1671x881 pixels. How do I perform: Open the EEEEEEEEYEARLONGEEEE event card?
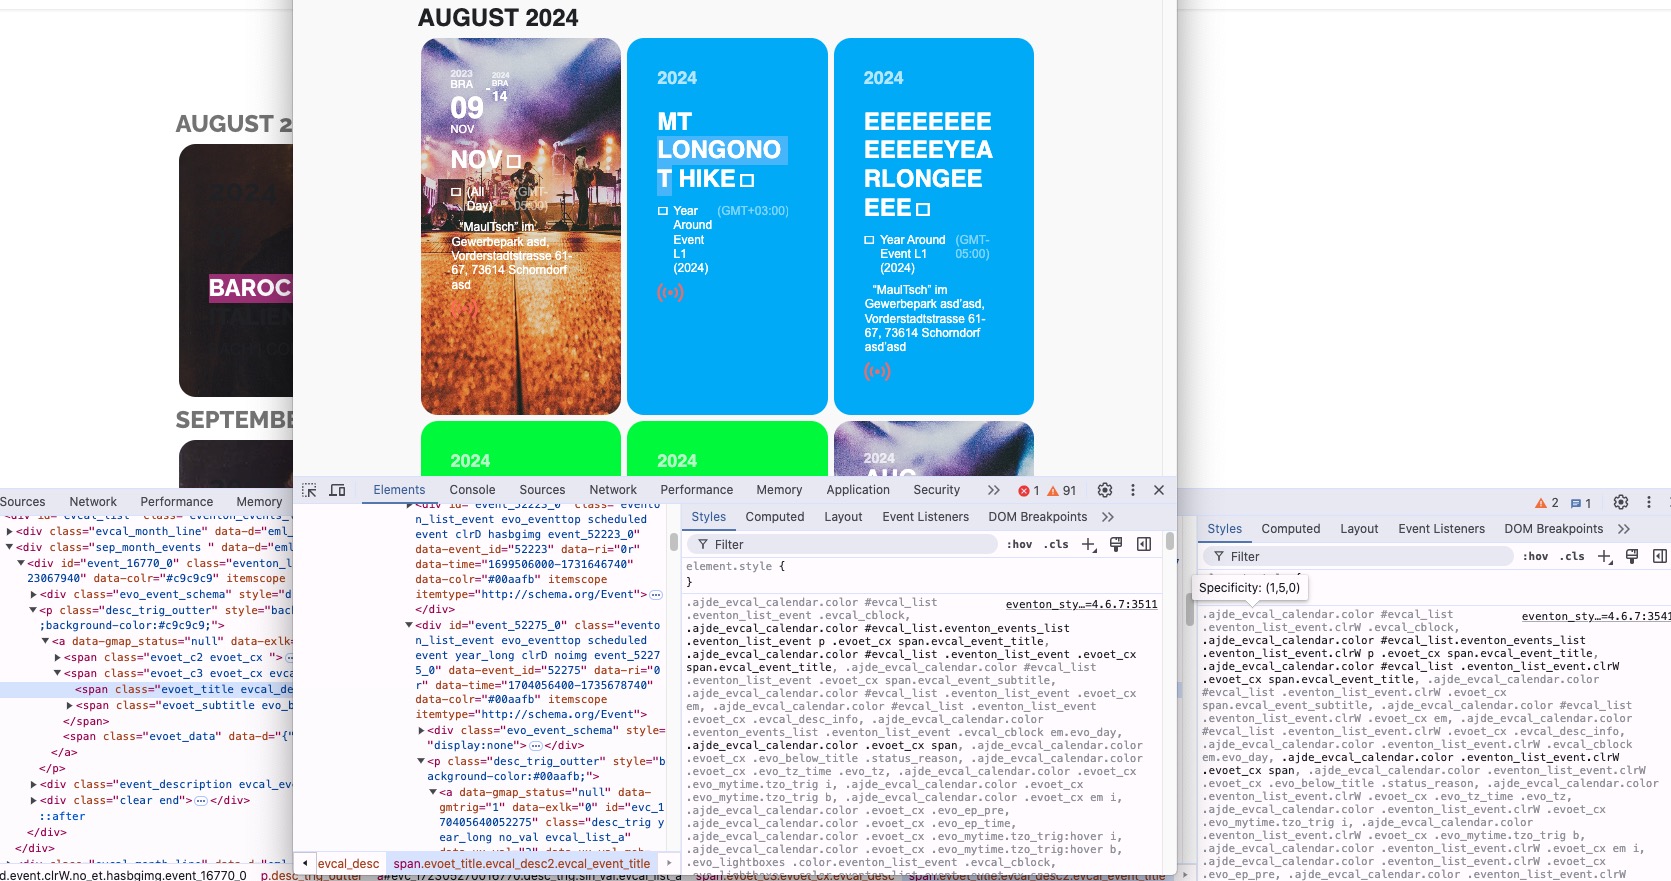point(934,226)
